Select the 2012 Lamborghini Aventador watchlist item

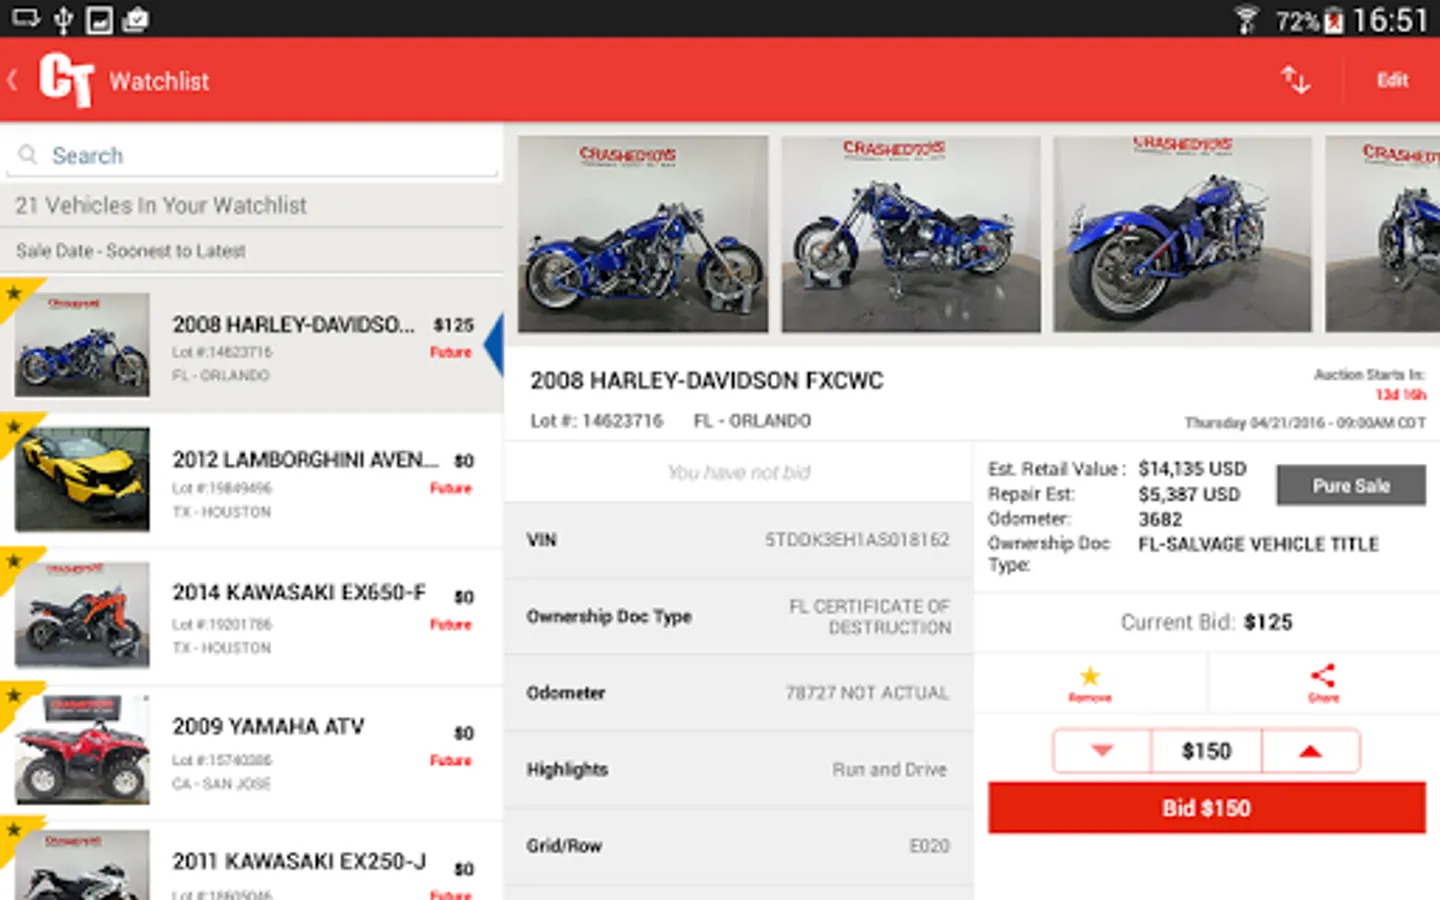click(x=252, y=481)
